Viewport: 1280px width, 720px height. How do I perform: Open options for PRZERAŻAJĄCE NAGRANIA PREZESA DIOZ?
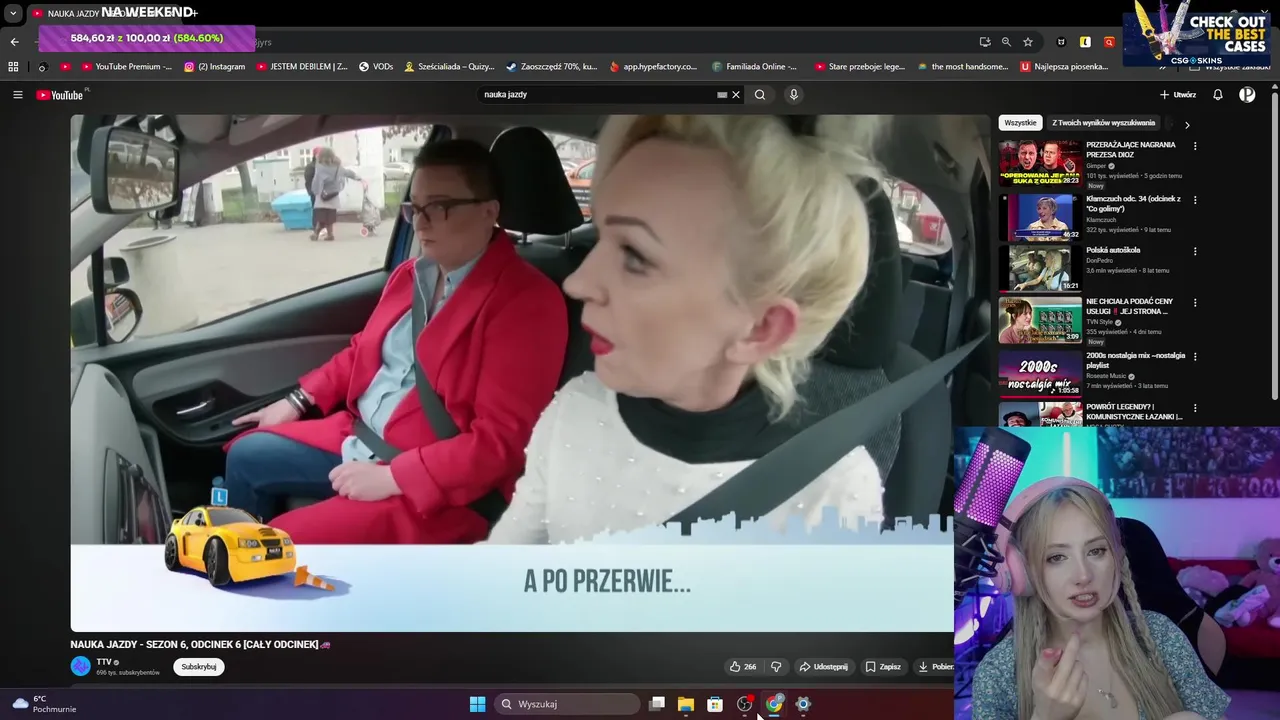1195,146
